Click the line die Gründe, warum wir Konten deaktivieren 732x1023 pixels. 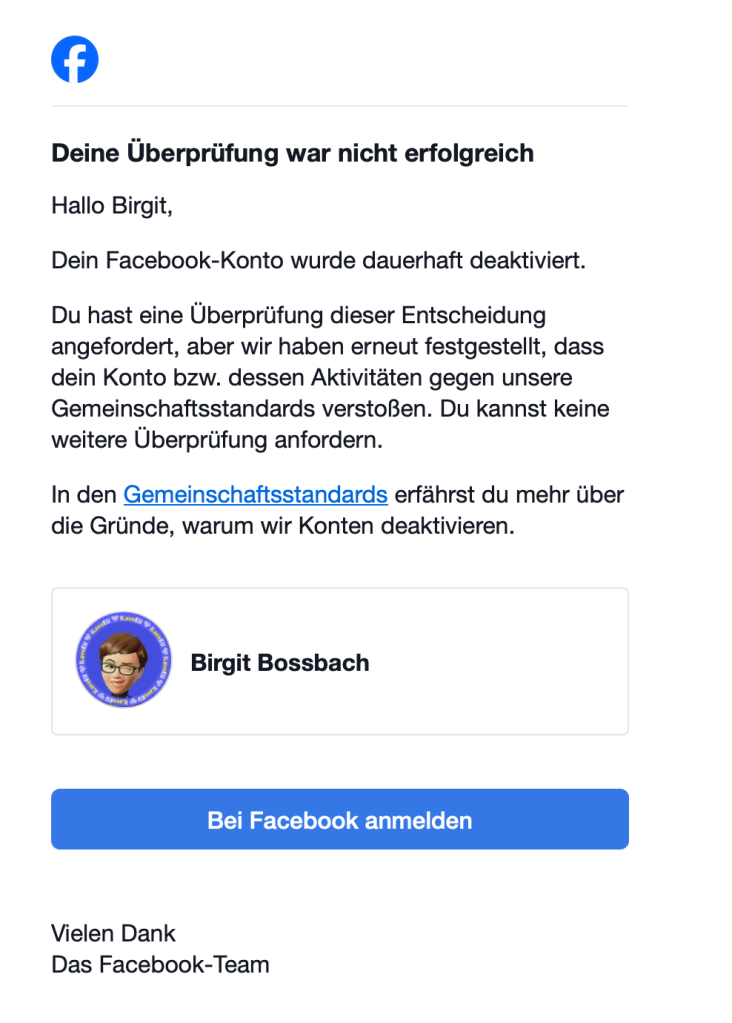click(x=282, y=526)
